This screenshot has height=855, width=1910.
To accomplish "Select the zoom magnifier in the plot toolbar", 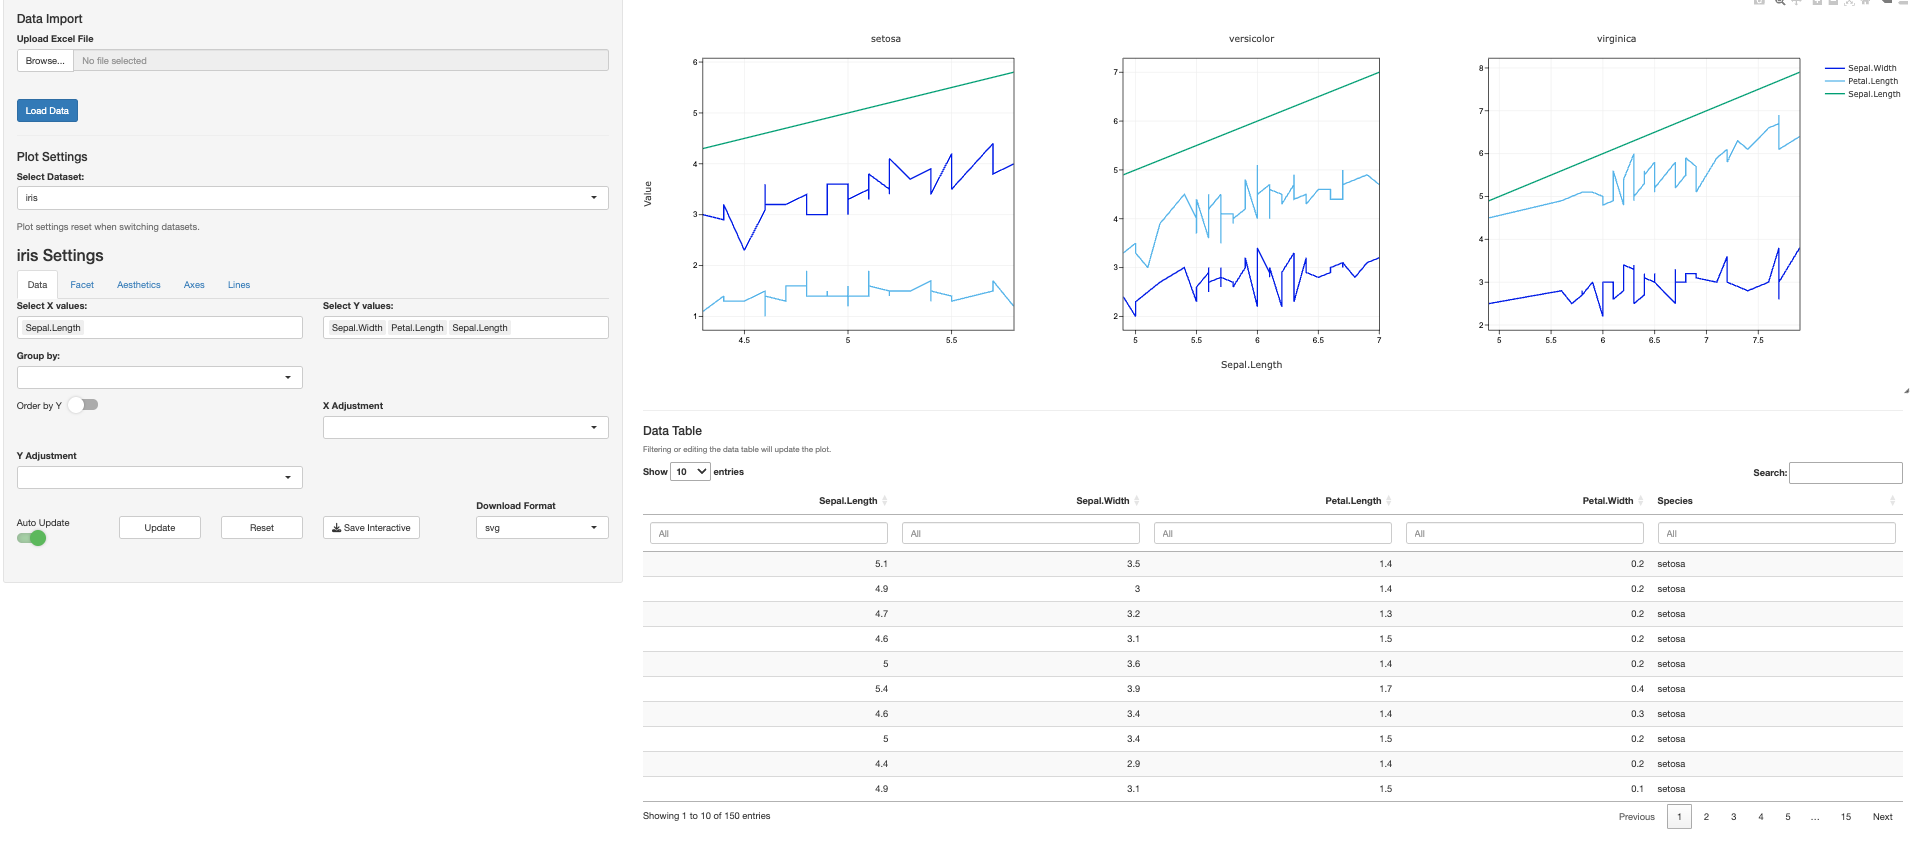I will pyautogui.click(x=1780, y=3).
